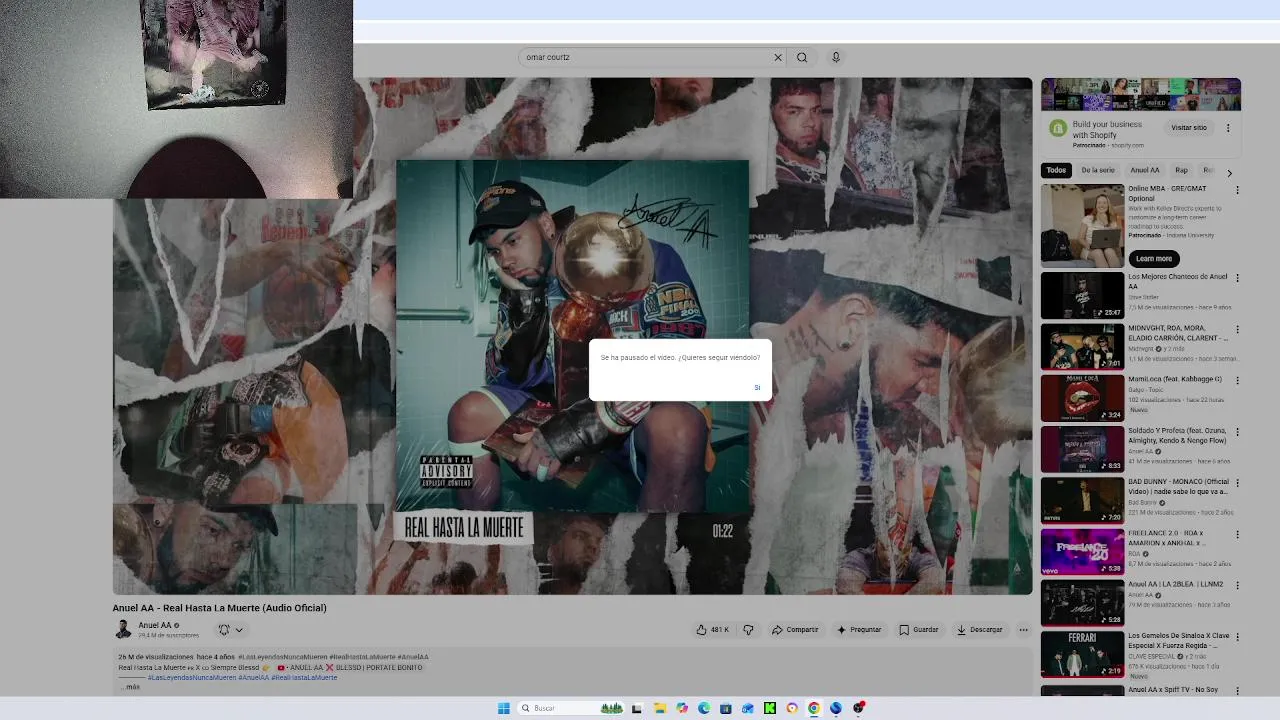Viewport: 1280px width, 720px height.
Task: Click the Shopify ad banner image
Action: (1141, 95)
